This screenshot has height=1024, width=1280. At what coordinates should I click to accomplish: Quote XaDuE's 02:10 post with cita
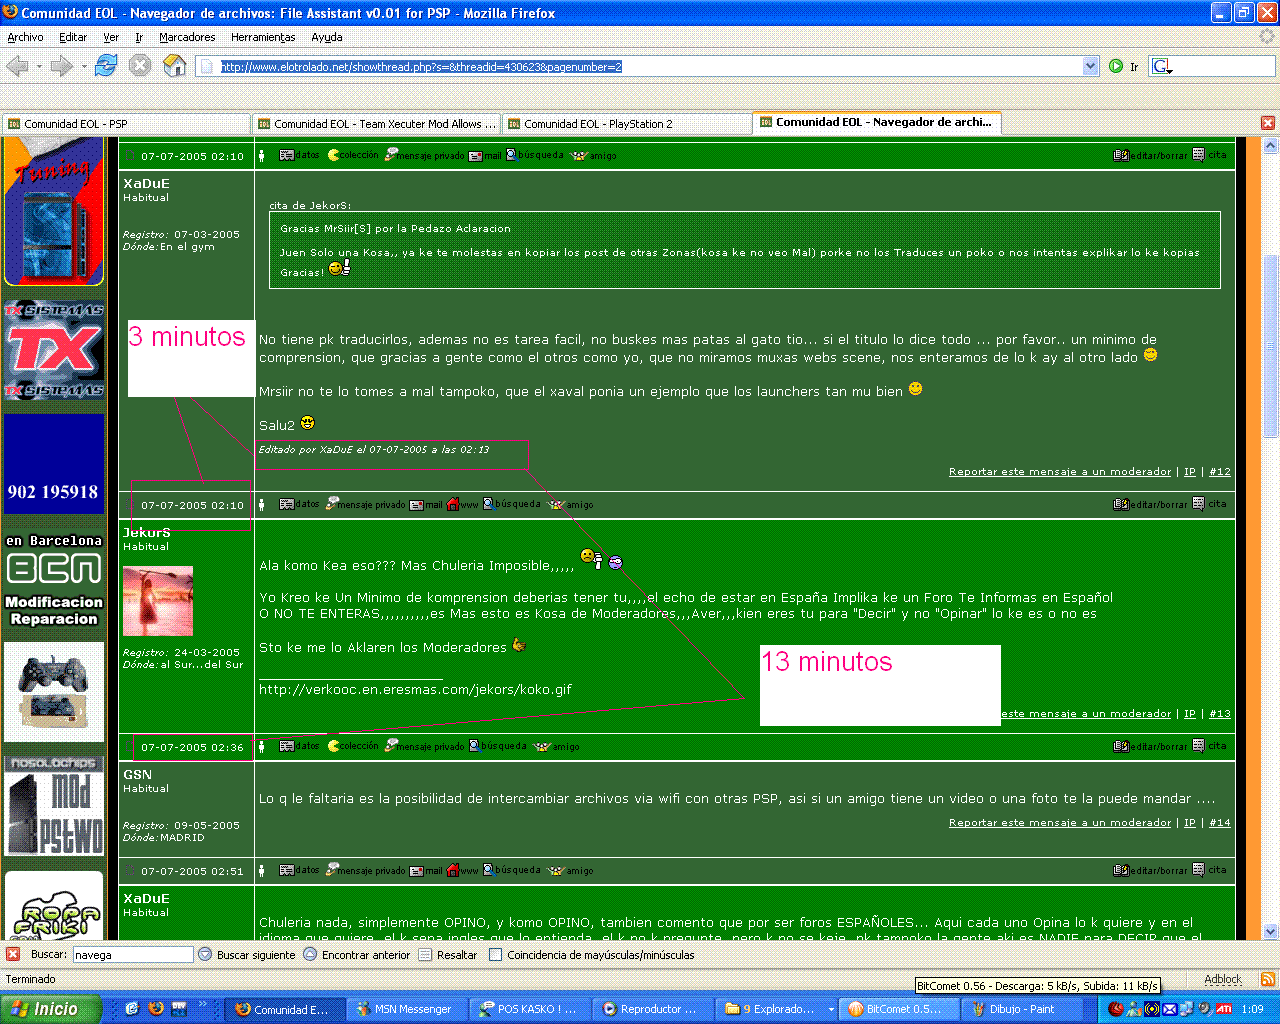click(1209, 155)
